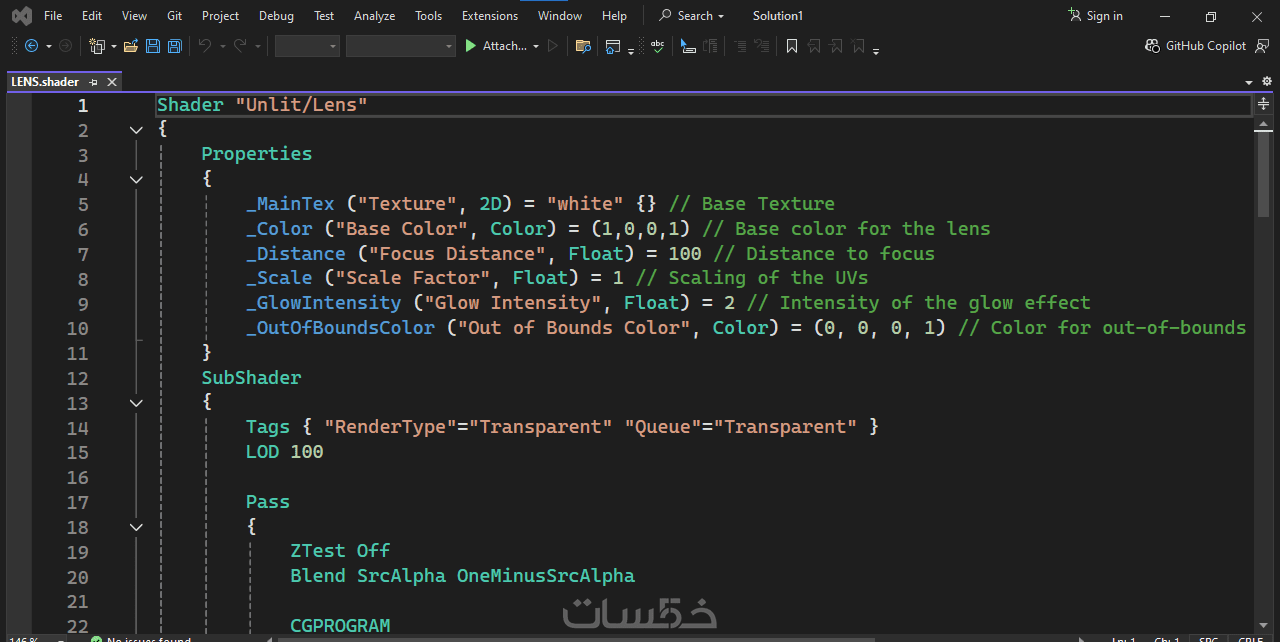Go to the previous bookmark
Image resolution: width=1280 pixels, height=642 pixels.
(x=814, y=46)
